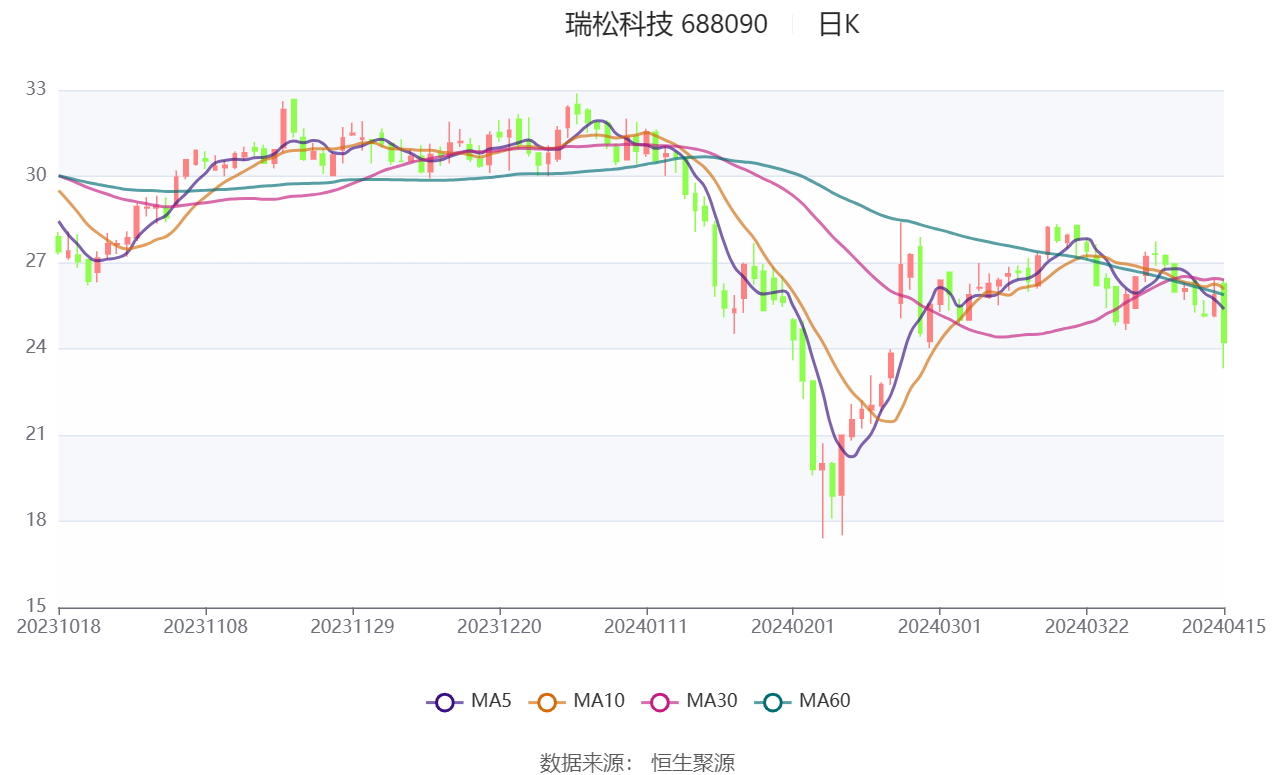This screenshot has height=775, width=1275.
Task: Click the 20240301 date axis label
Action: click(940, 627)
